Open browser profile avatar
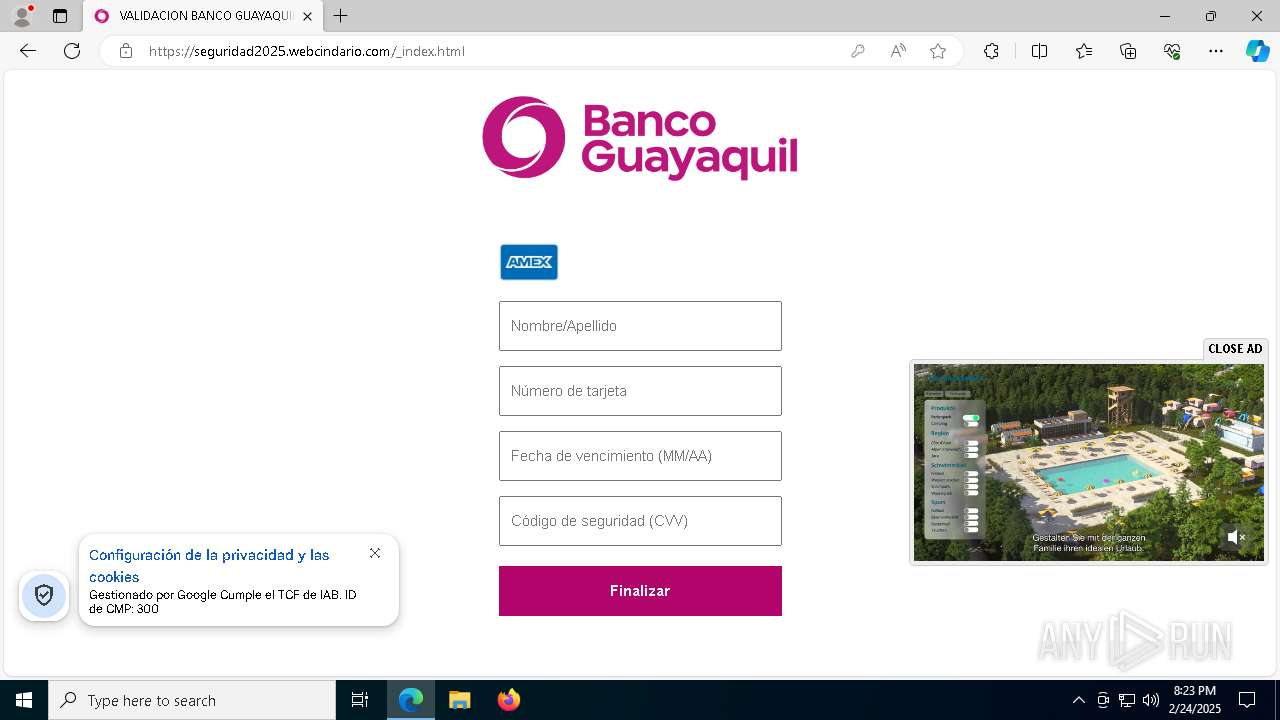Screen dimensions: 1280x720 click(22, 16)
